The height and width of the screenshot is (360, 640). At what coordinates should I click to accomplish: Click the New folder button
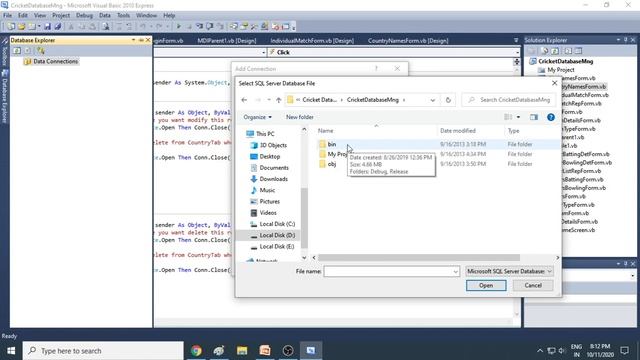click(x=300, y=117)
